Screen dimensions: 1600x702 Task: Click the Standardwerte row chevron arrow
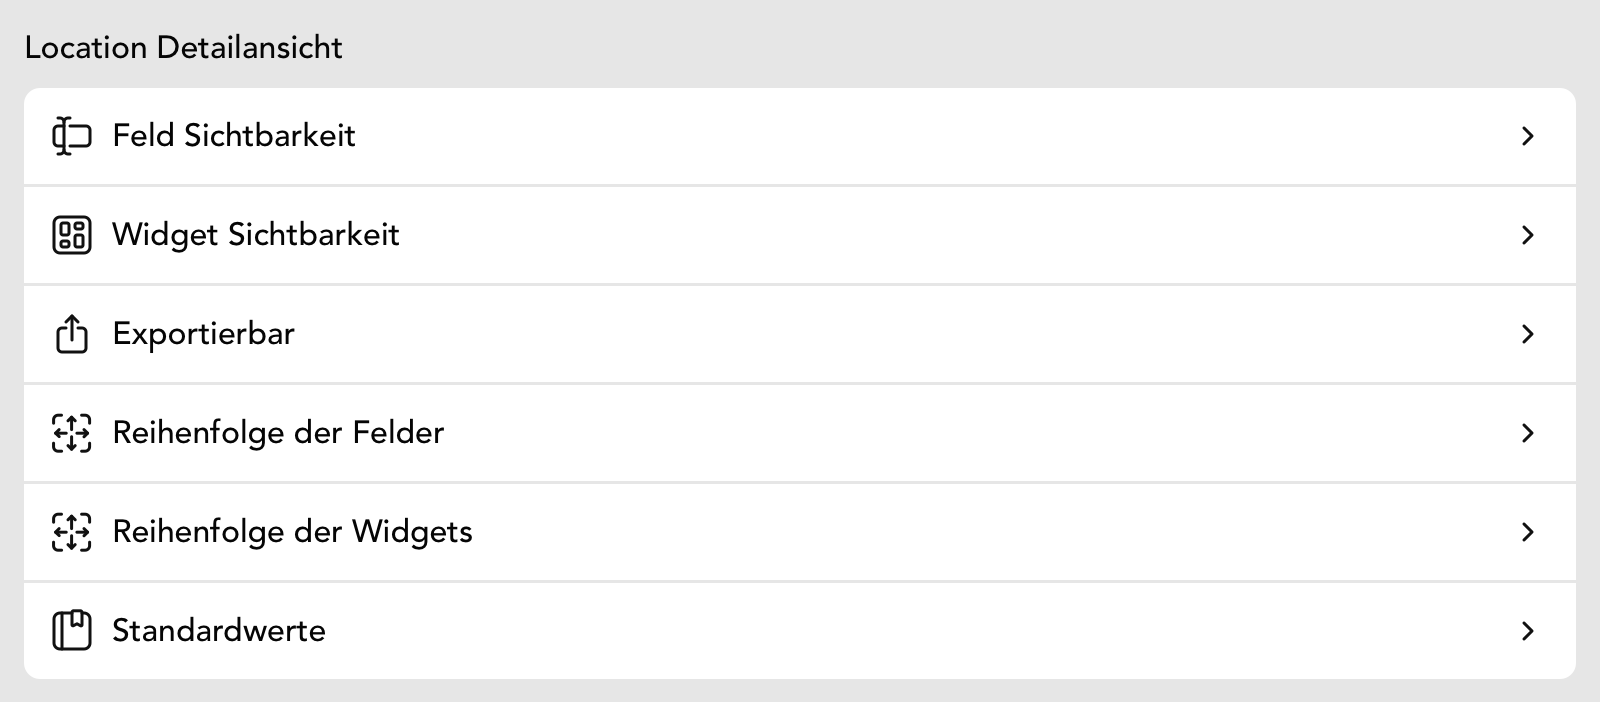[1527, 631]
